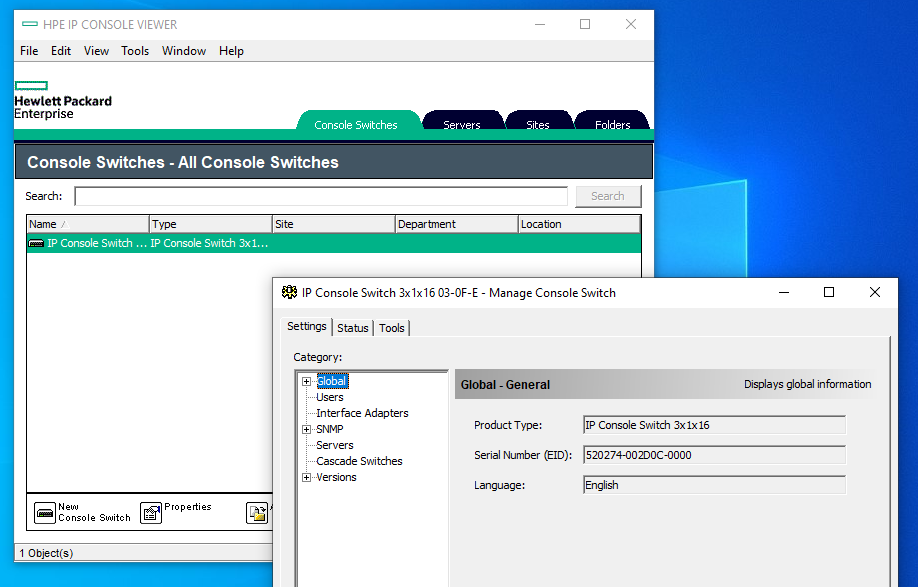
Task: Click the HPE IP Console Viewer title bar icon
Action: (30, 24)
